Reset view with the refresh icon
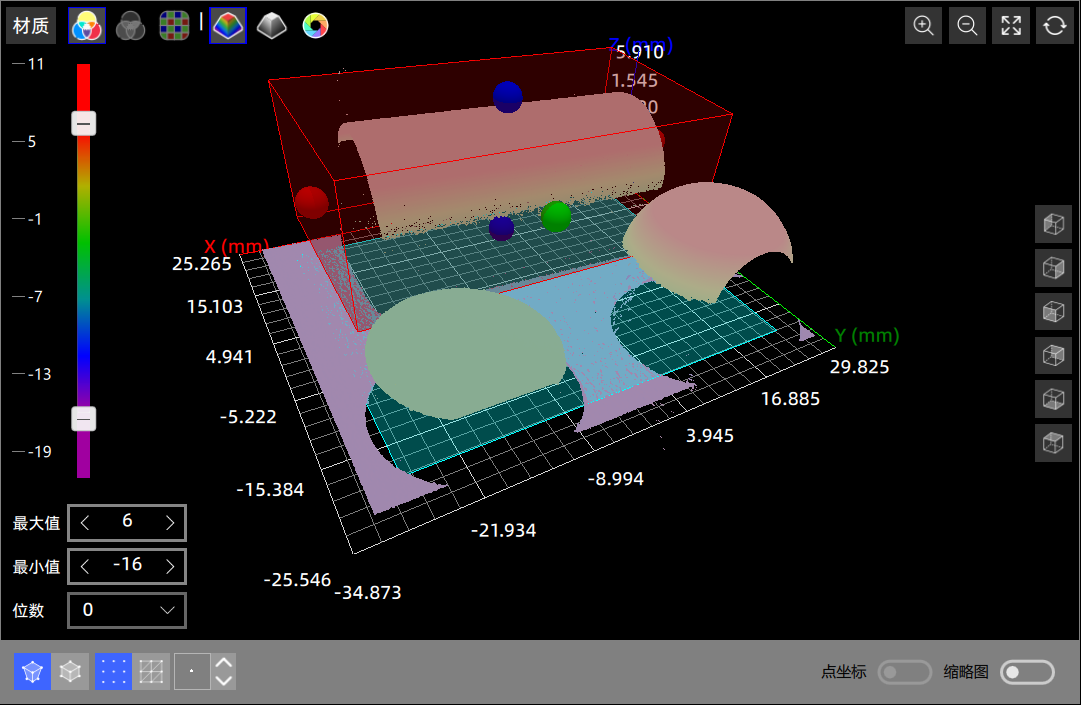The image size is (1081, 705). tap(1054, 26)
